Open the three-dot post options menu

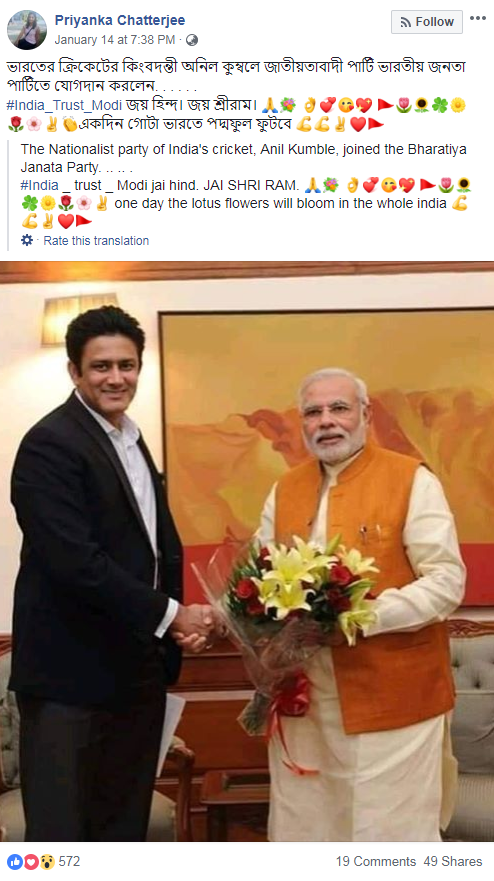pos(478,18)
